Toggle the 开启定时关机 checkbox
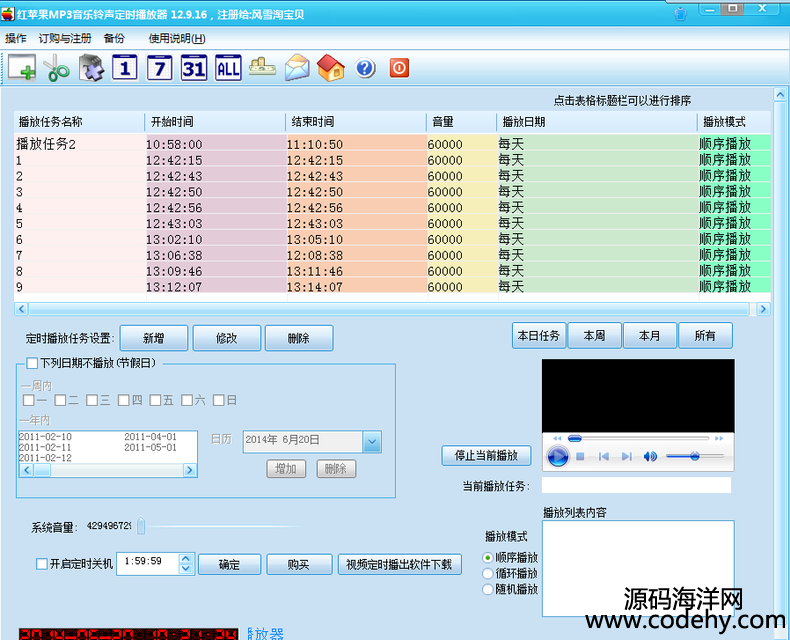Screen dimensions: 790x640 42,564
